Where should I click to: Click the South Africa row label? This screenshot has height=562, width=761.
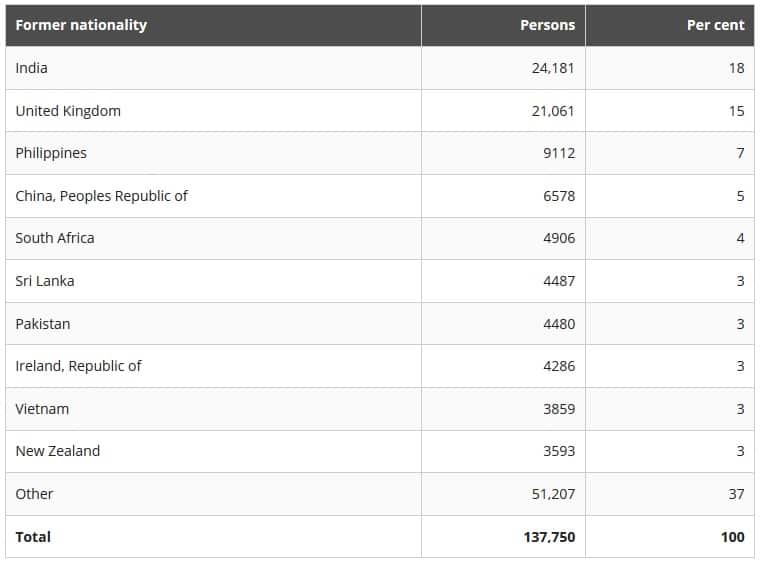point(55,238)
